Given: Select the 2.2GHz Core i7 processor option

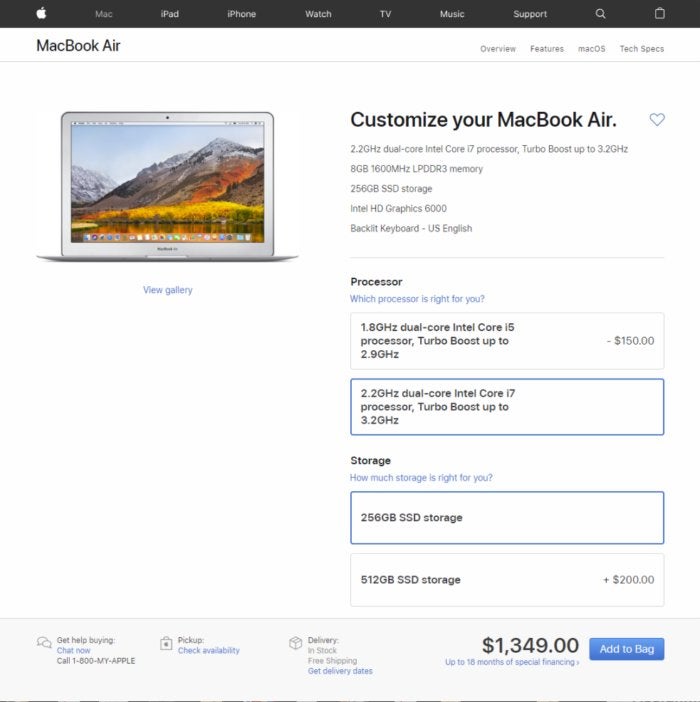Looking at the screenshot, I should coord(507,407).
